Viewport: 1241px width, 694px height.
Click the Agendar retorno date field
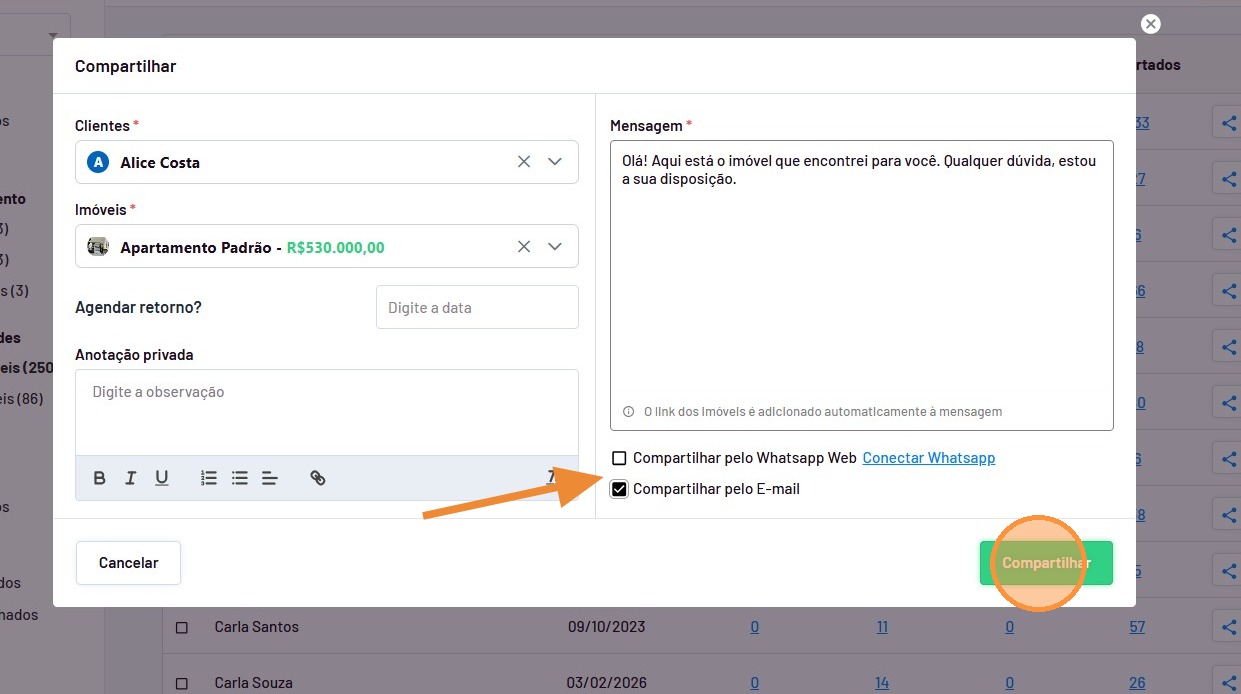[x=477, y=307]
